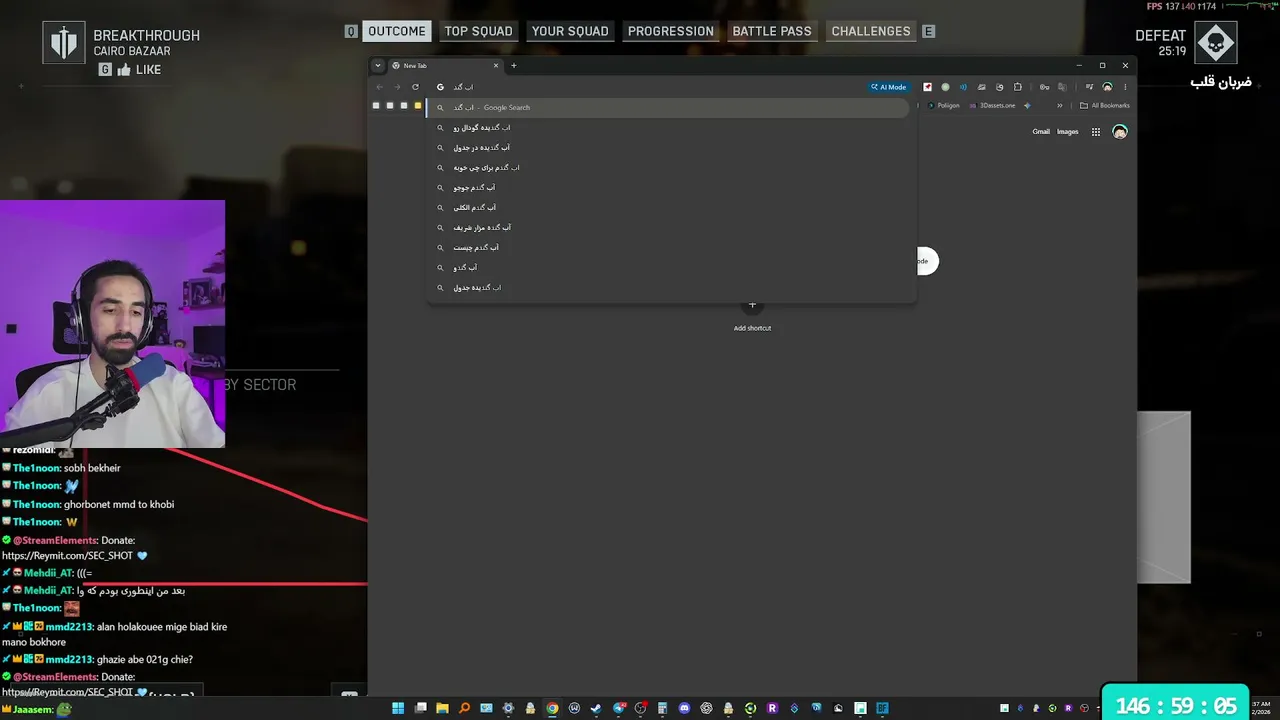Open the Gmail link
Viewport: 1280px width, 720px height.
pos(1041,132)
